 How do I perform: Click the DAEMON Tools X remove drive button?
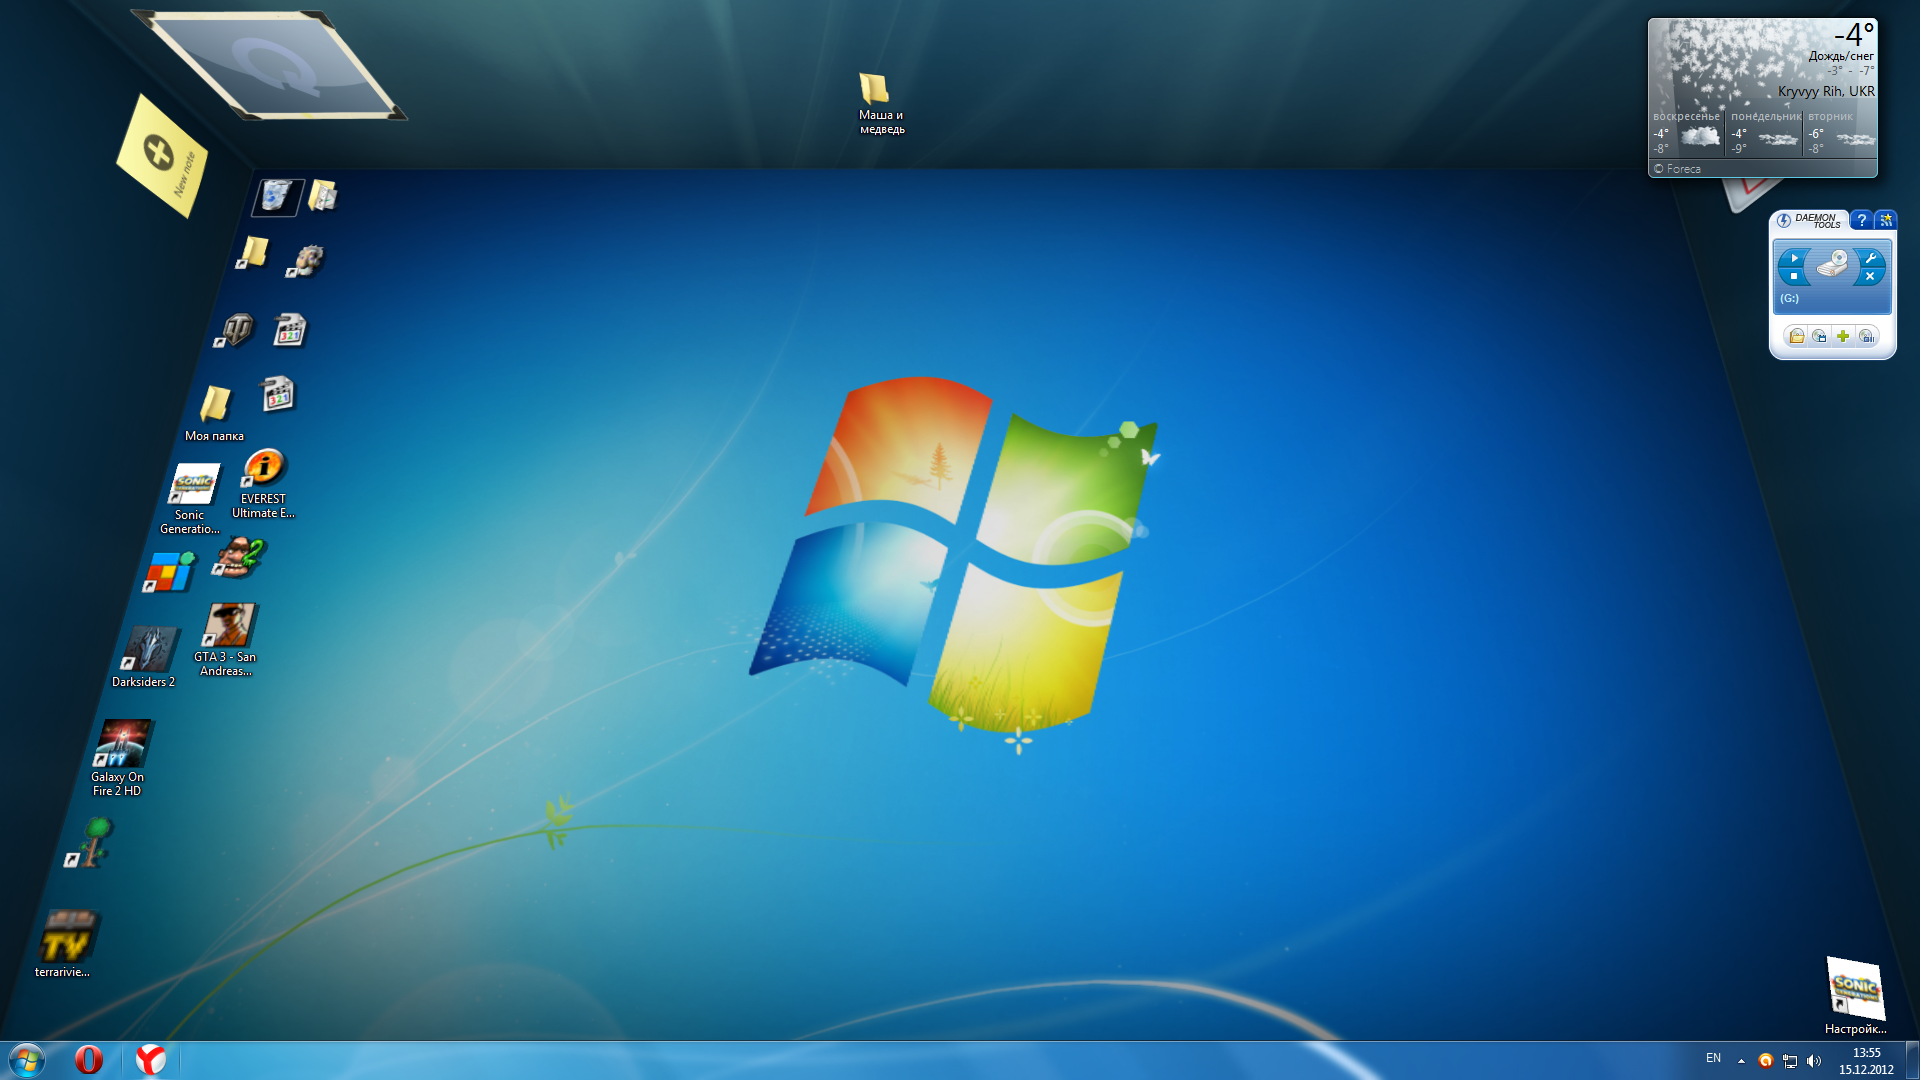[x=1870, y=276]
